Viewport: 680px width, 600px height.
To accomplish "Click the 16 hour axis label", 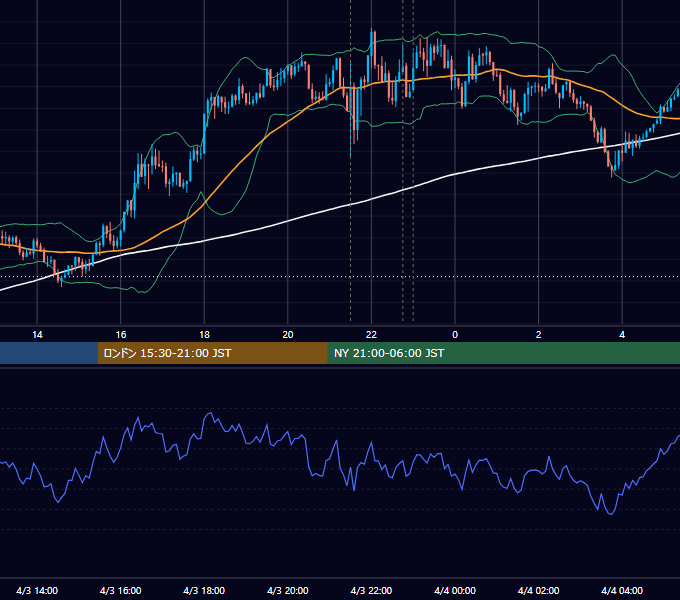I will (x=121, y=335).
